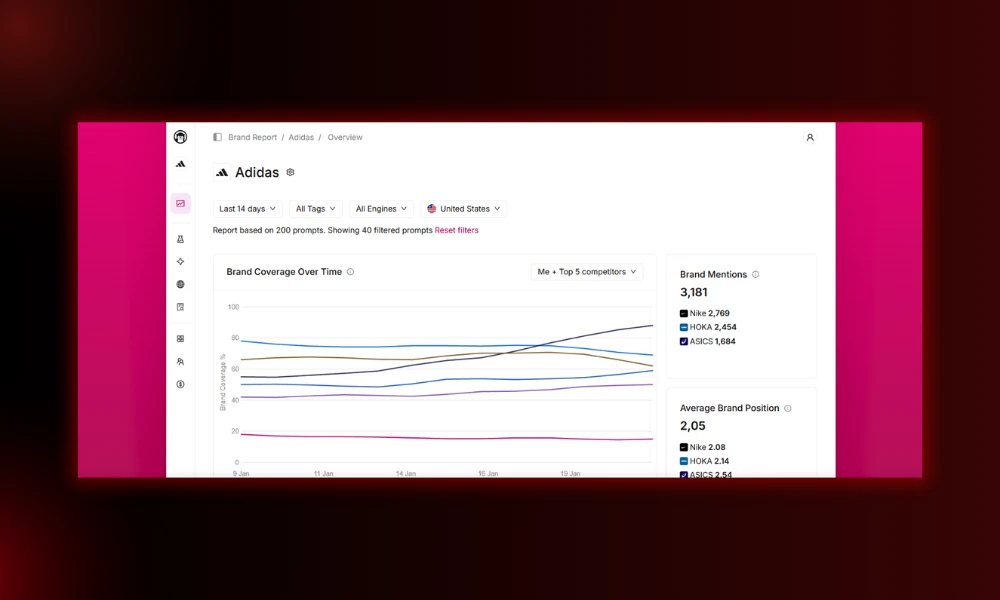Open the grid dashboard icon in the sidebar
Image resolution: width=1000 pixels, height=600 pixels.
(x=180, y=339)
